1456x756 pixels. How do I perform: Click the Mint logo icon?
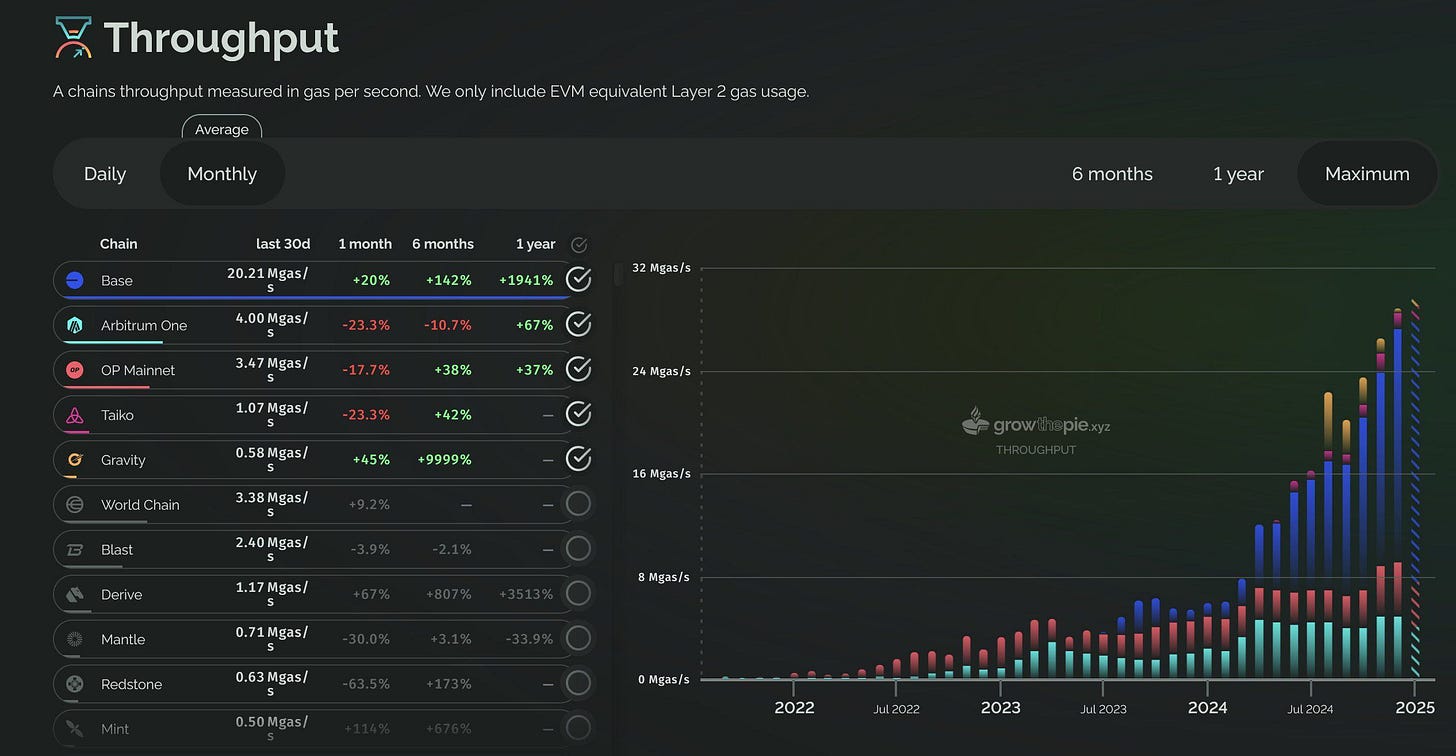coord(74,729)
